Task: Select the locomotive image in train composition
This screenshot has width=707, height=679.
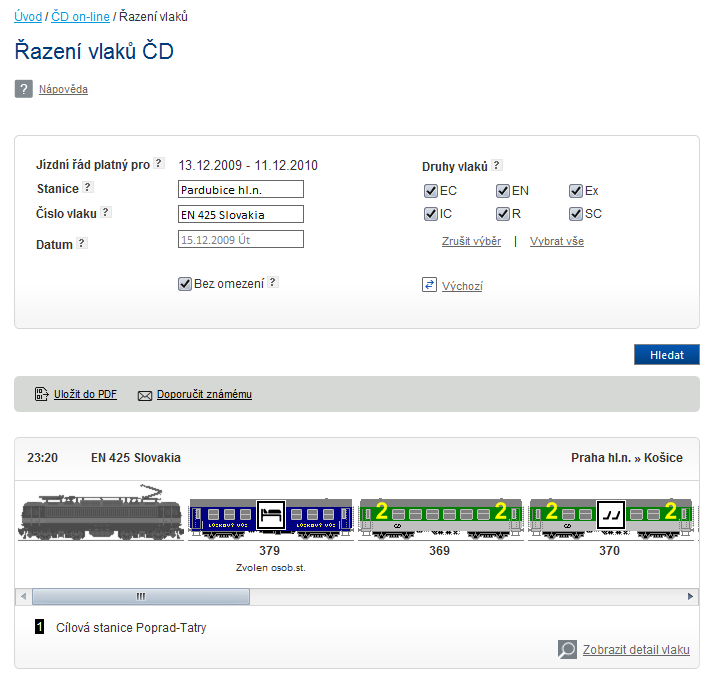Action: click(100, 515)
